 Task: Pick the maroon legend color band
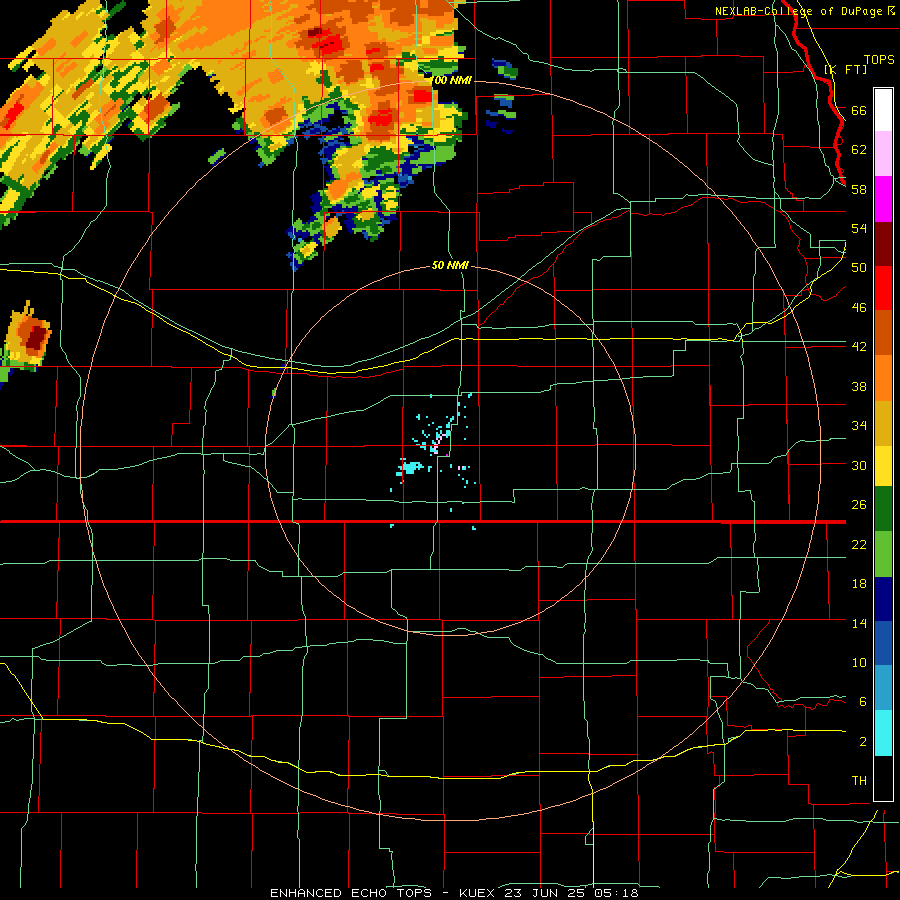pyautogui.click(x=883, y=243)
